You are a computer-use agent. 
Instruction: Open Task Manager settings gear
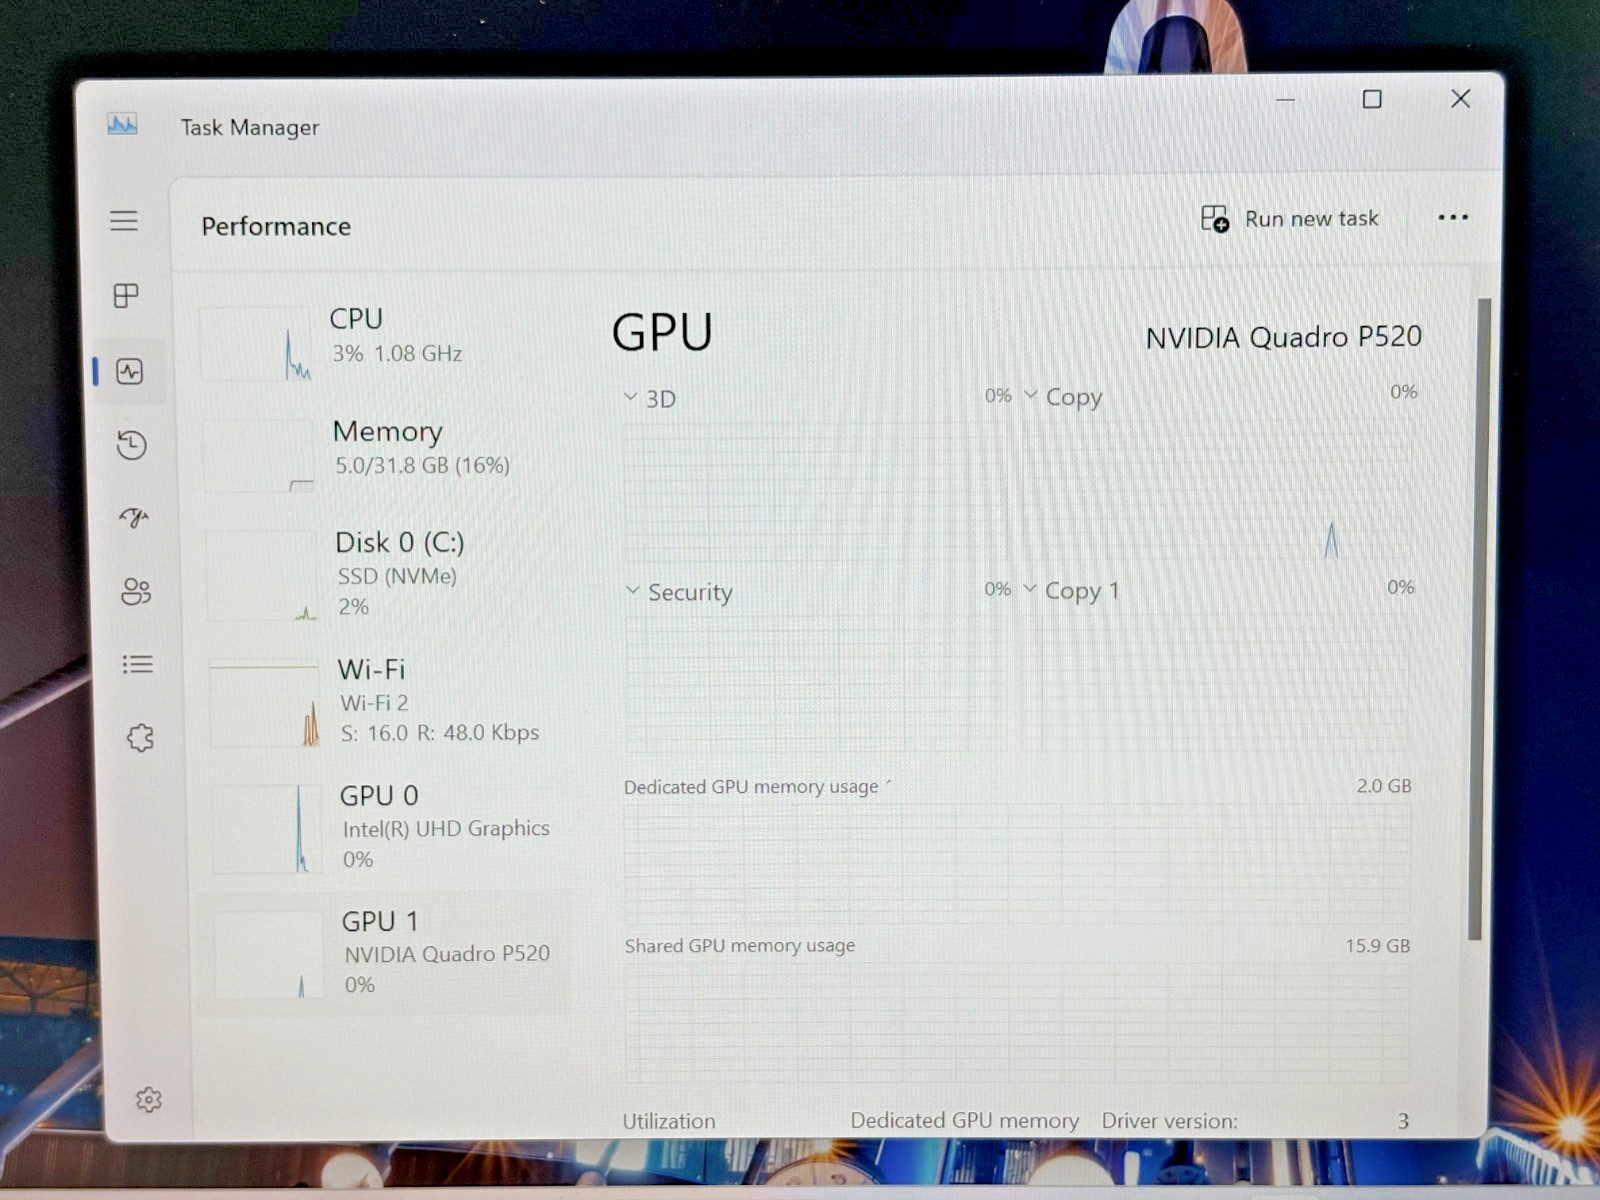click(148, 1100)
